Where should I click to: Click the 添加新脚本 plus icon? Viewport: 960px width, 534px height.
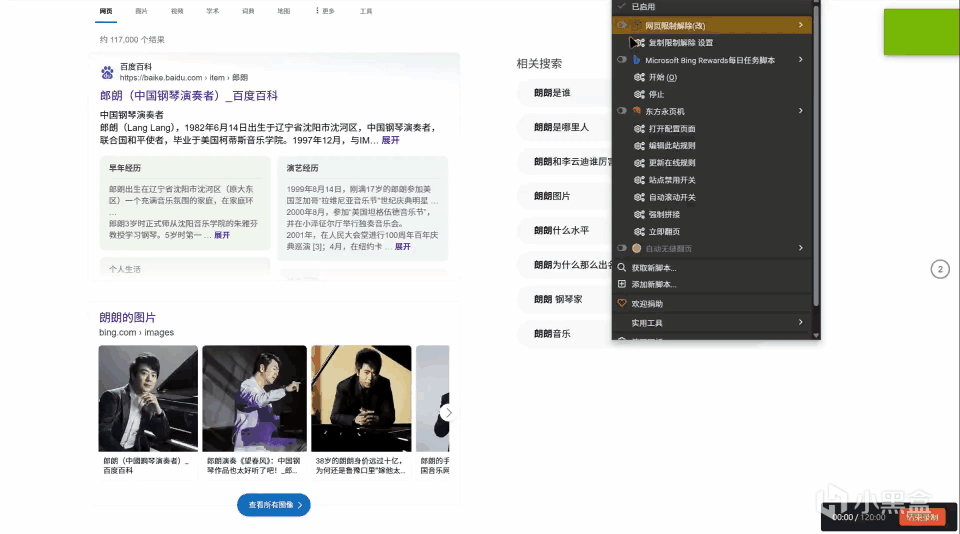(621, 284)
